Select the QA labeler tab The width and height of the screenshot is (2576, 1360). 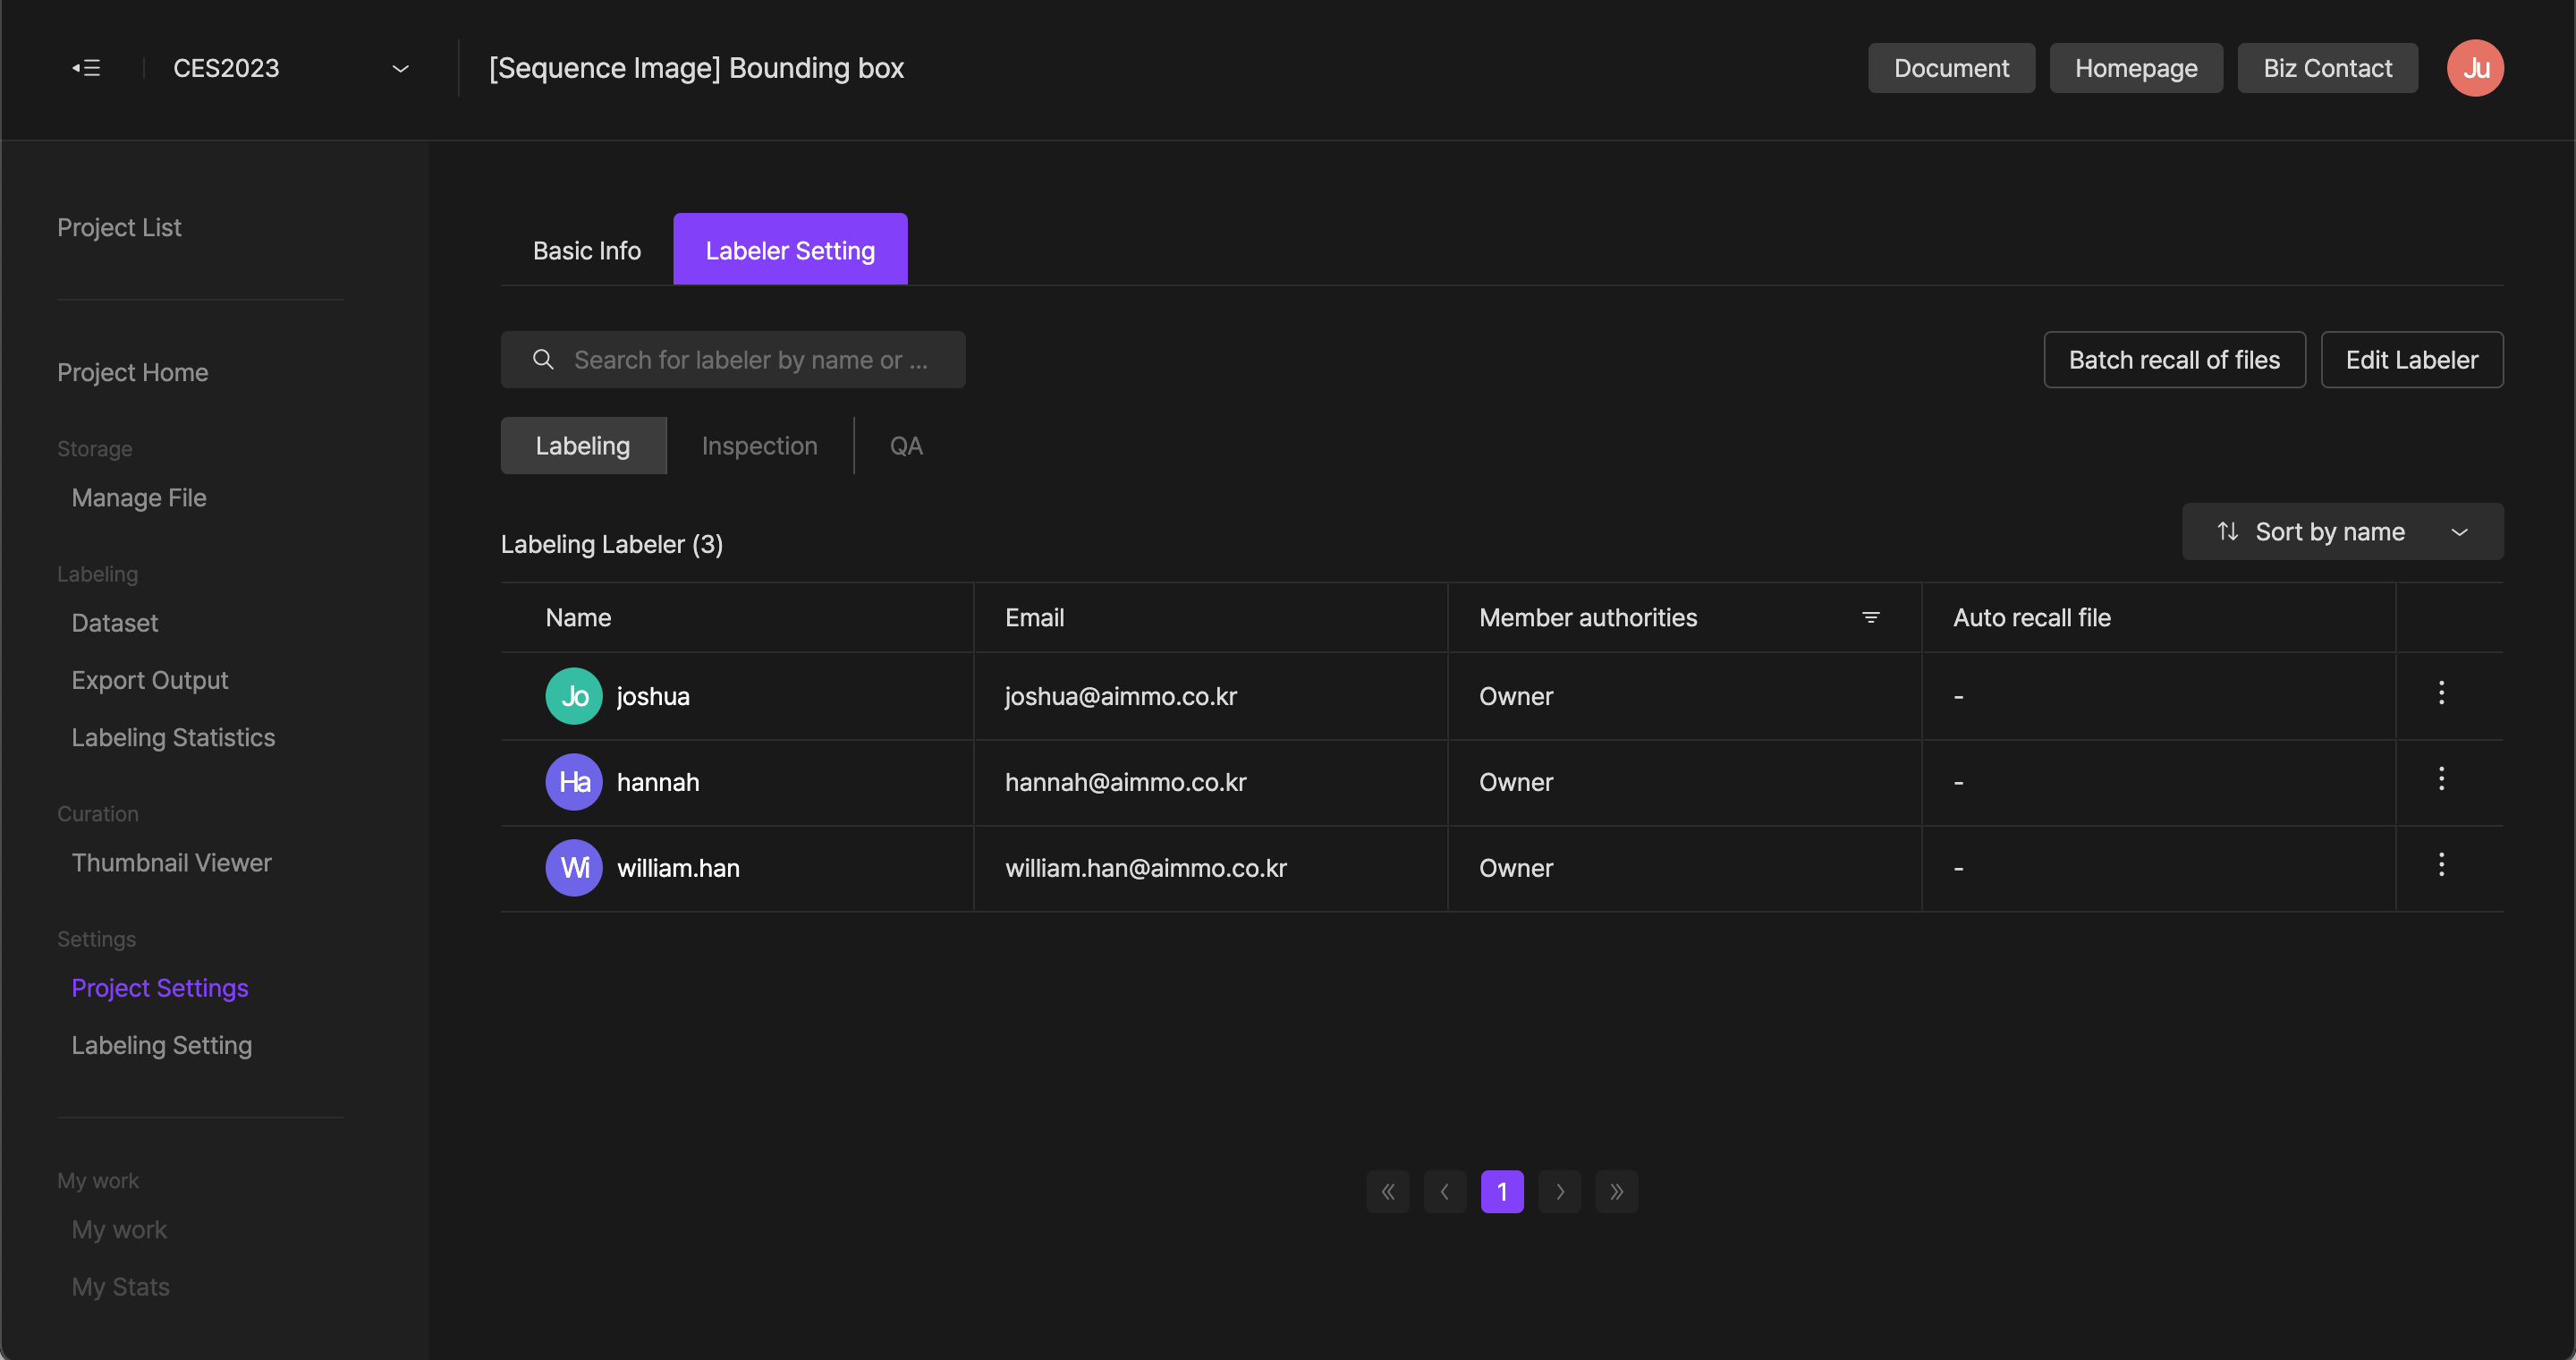[x=906, y=446]
